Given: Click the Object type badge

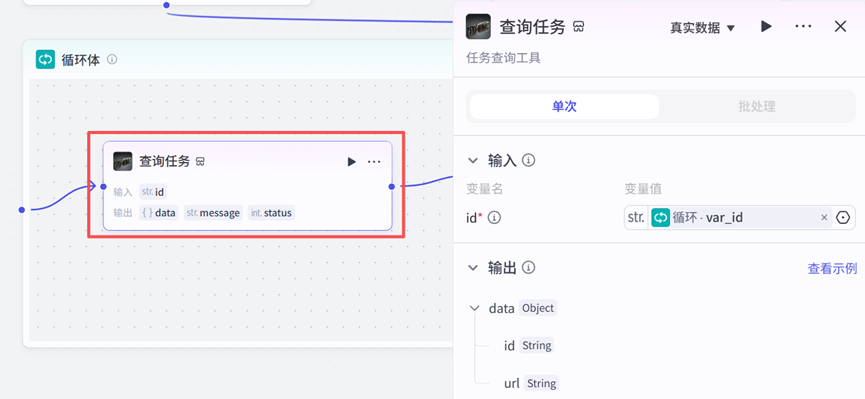Looking at the screenshot, I should (x=538, y=308).
